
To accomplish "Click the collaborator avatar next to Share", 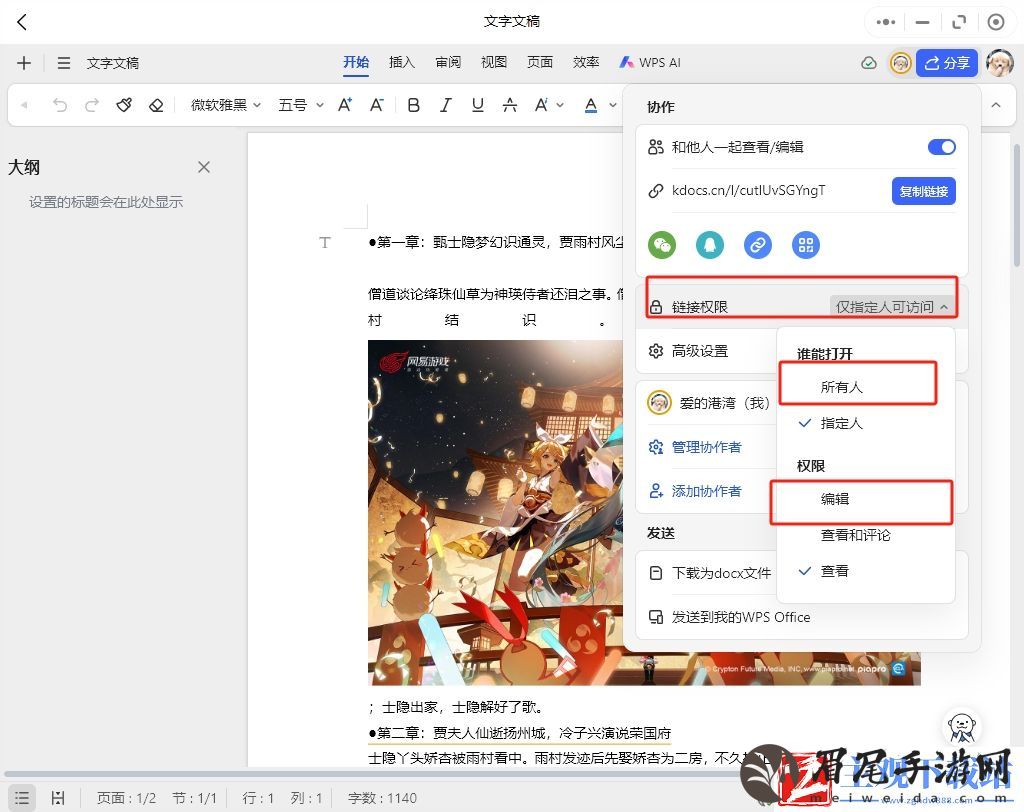I will (x=901, y=63).
